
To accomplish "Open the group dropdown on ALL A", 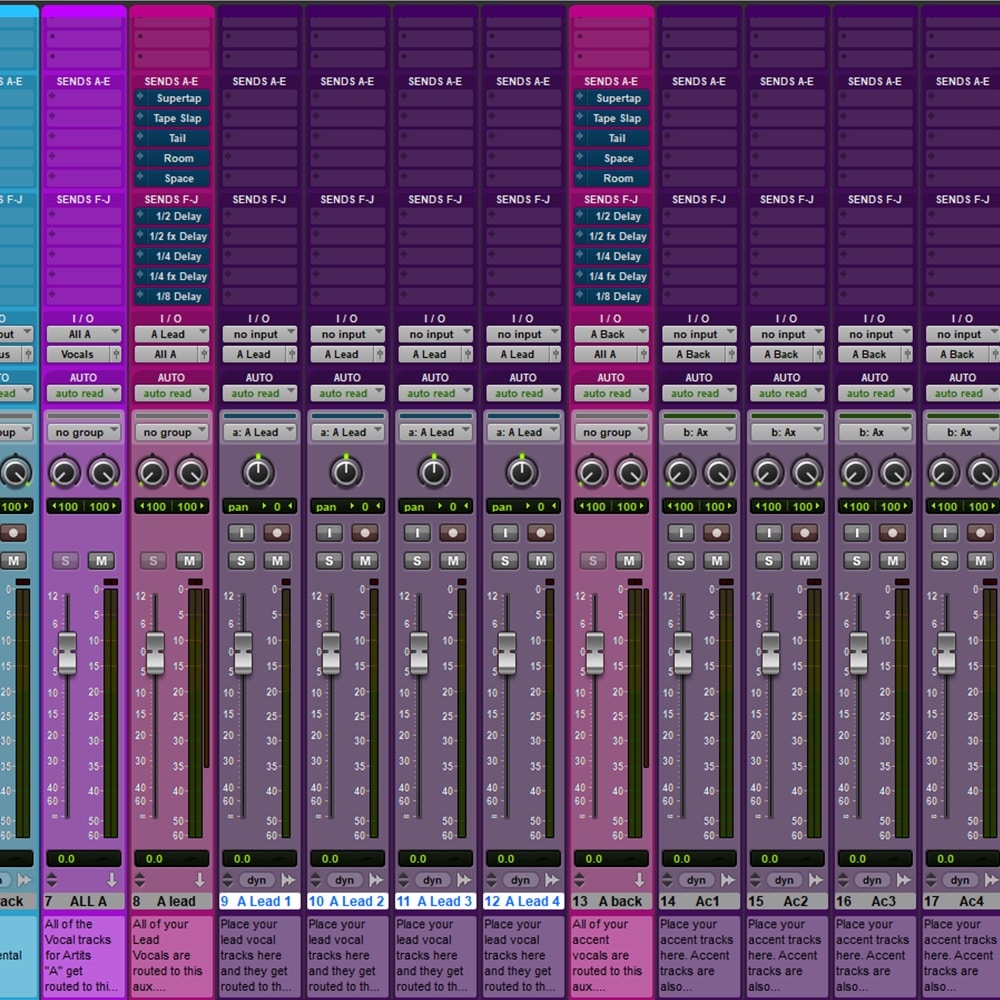I will coord(84,432).
